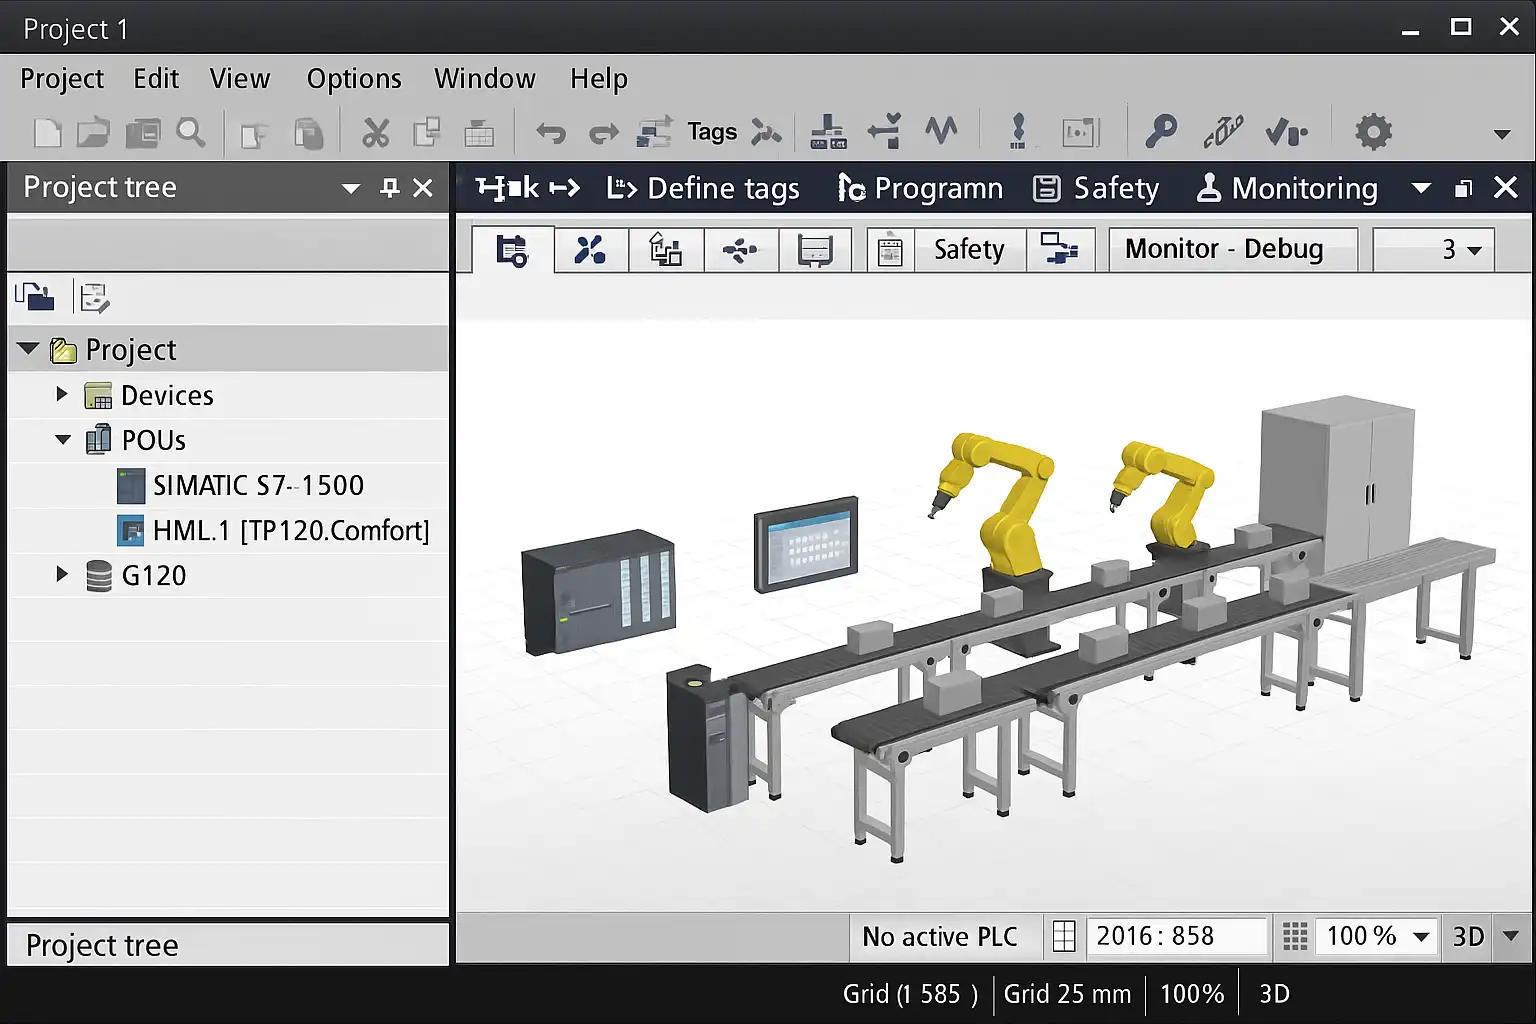This screenshot has width=1536, height=1024.
Task: Open the Options menu
Action: 354,79
